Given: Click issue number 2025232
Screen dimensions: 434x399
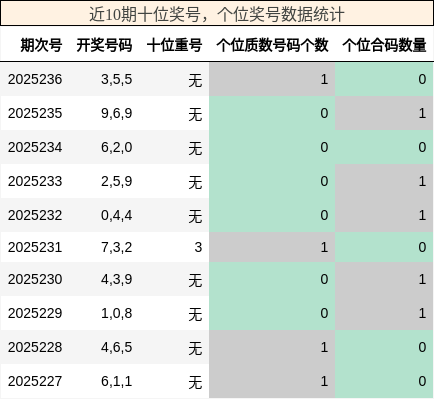Looking at the screenshot, I should [35, 215].
